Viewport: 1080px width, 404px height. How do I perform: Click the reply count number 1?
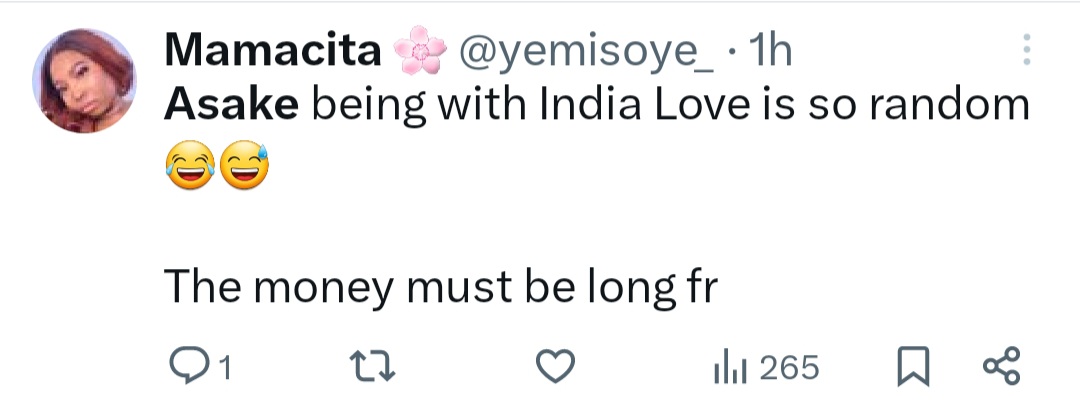click(225, 369)
